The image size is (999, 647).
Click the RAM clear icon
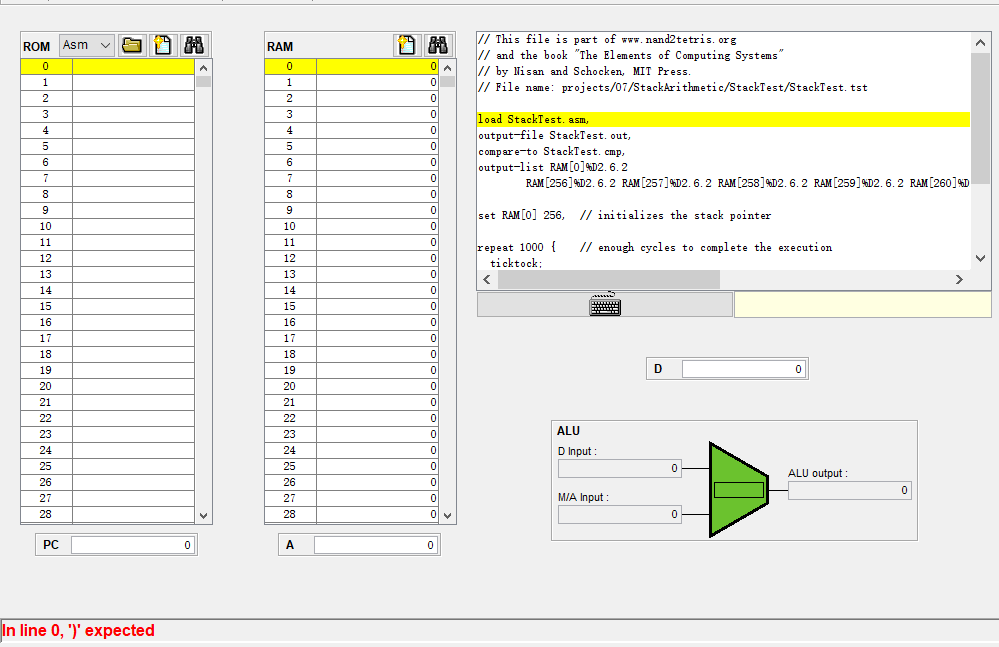(x=406, y=45)
